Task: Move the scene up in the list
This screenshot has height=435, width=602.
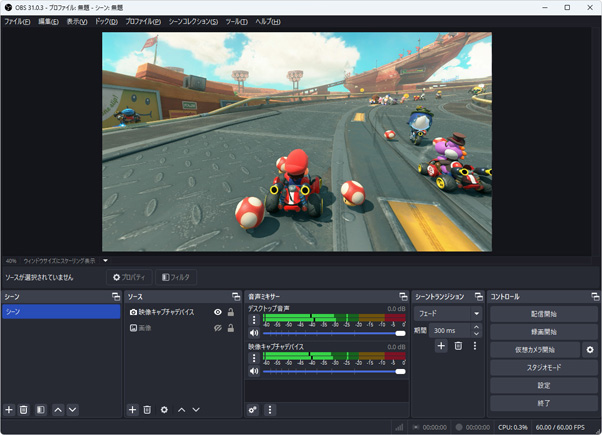Action: point(58,410)
